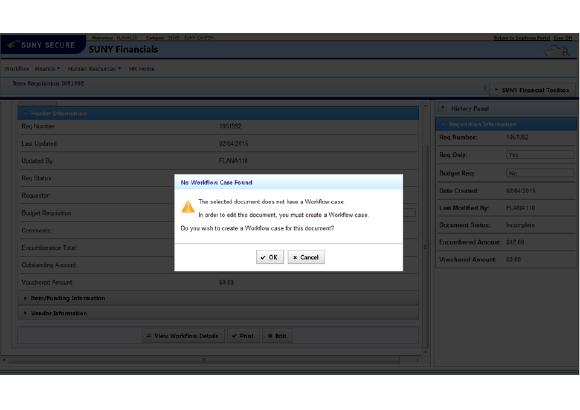Click the Edit button
580x410 pixels.
pos(277,336)
